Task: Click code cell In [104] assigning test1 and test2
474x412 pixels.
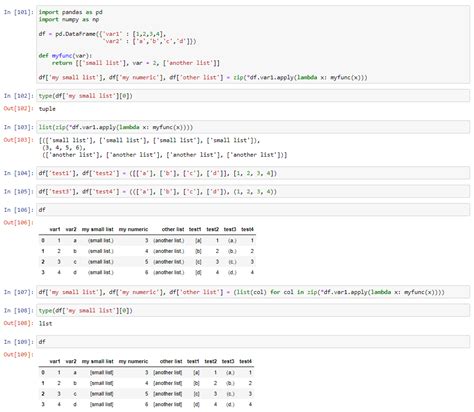Action: pyautogui.click(x=253, y=173)
